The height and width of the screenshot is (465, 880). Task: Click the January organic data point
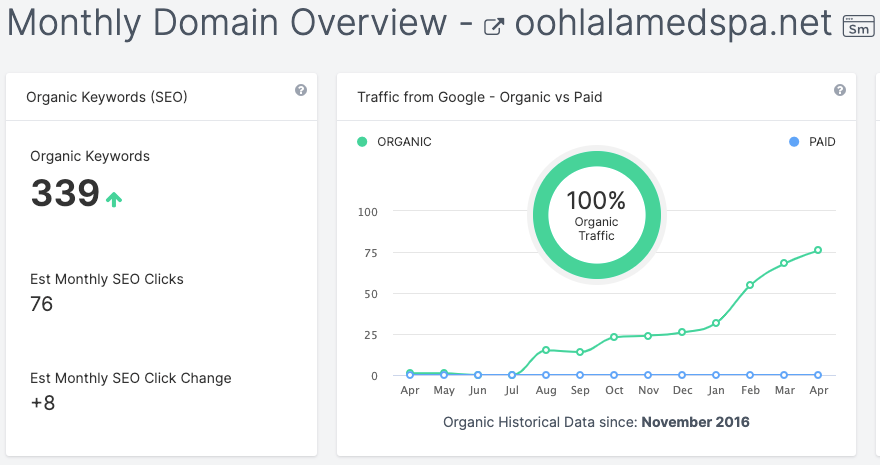[x=716, y=323]
